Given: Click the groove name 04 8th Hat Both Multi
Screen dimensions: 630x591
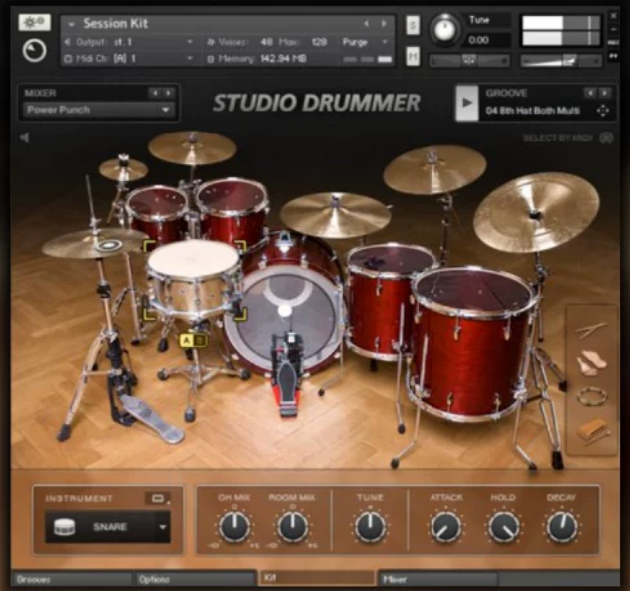Looking at the screenshot, I should pyautogui.click(x=532, y=110).
